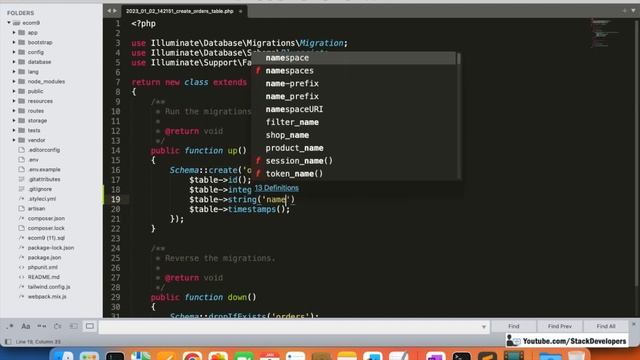Open package.json in the sidebar
The image size is (640, 360).
click(44, 258)
